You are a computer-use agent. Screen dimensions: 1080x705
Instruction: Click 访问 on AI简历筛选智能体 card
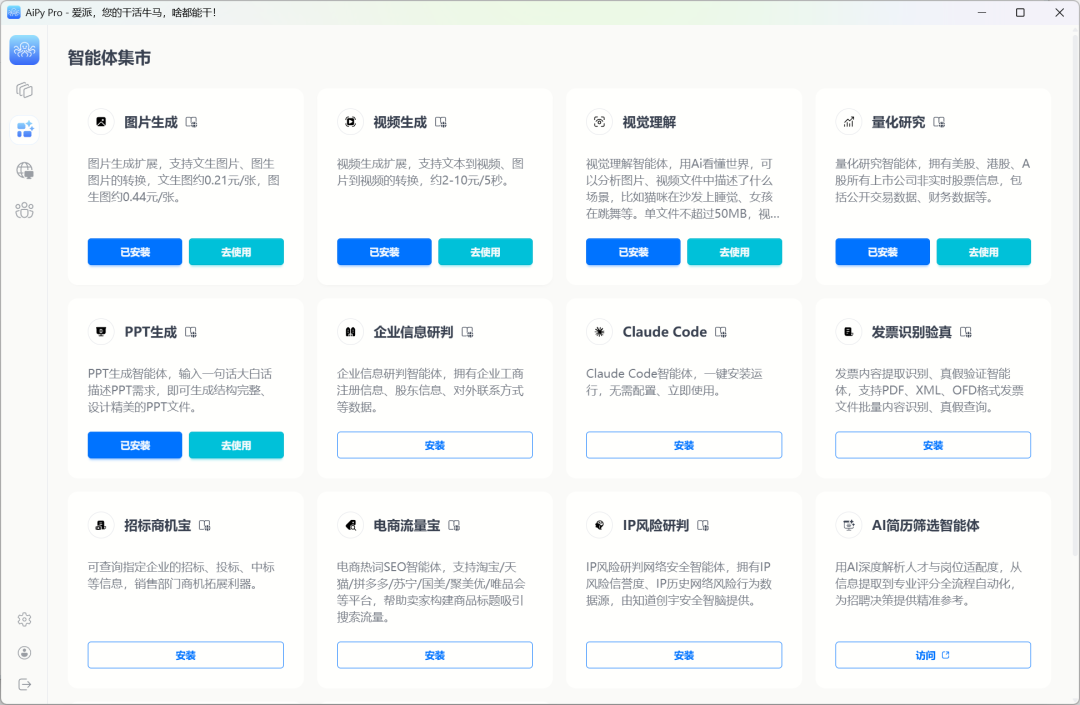933,655
